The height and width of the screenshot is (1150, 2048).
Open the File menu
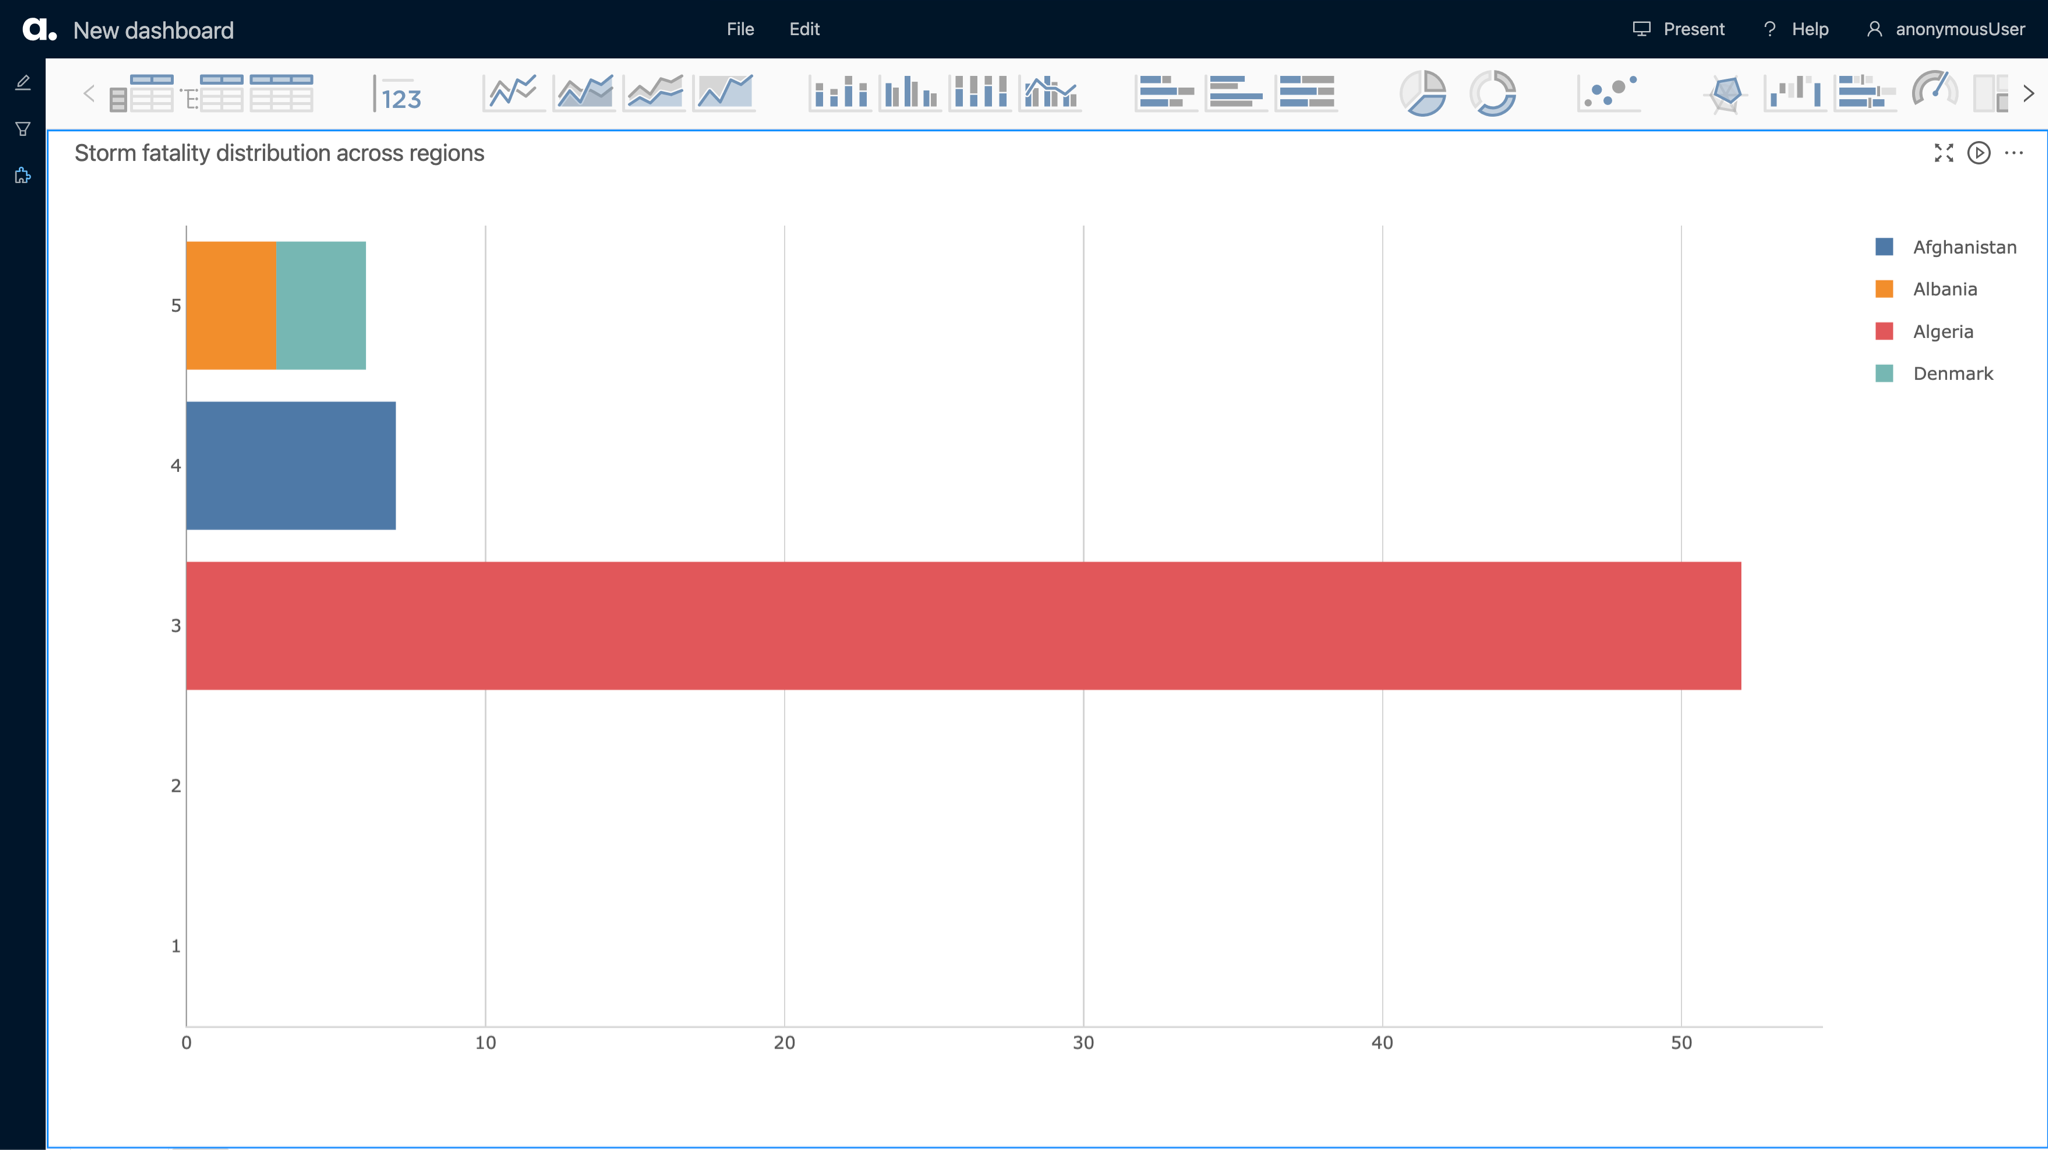(x=740, y=29)
